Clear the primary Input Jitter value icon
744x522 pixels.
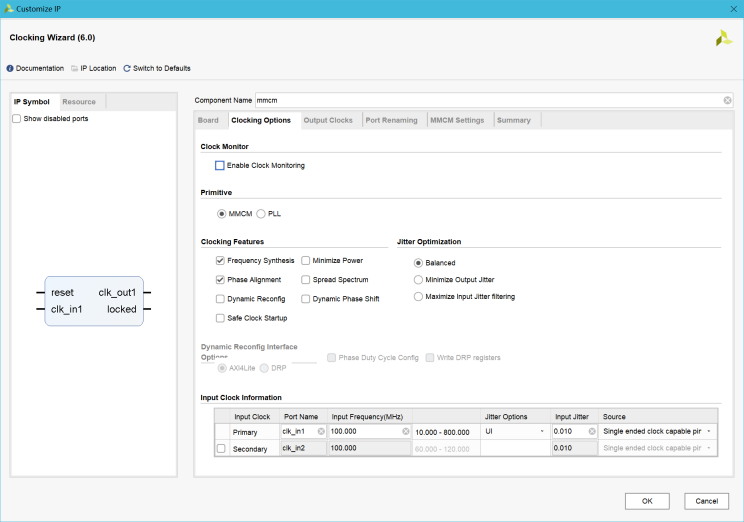coord(592,432)
